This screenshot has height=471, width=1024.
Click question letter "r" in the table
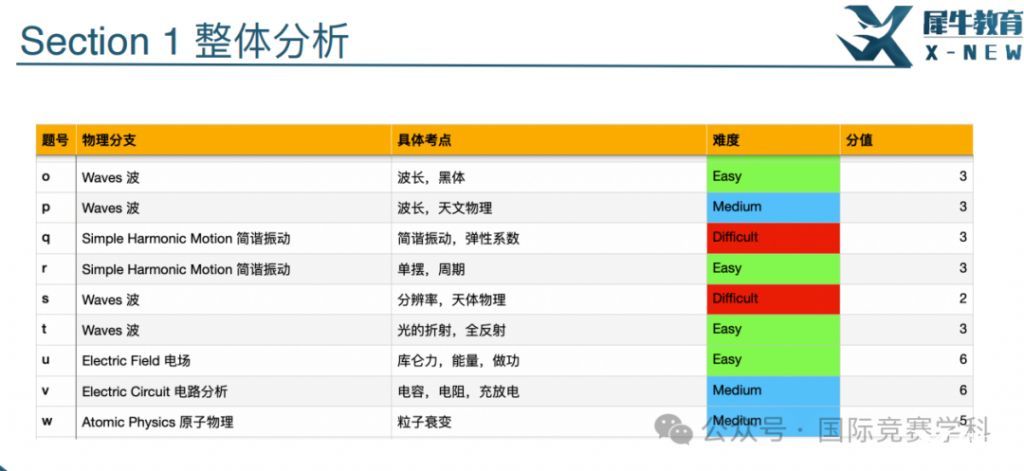pyautogui.click(x=44, y=268)
